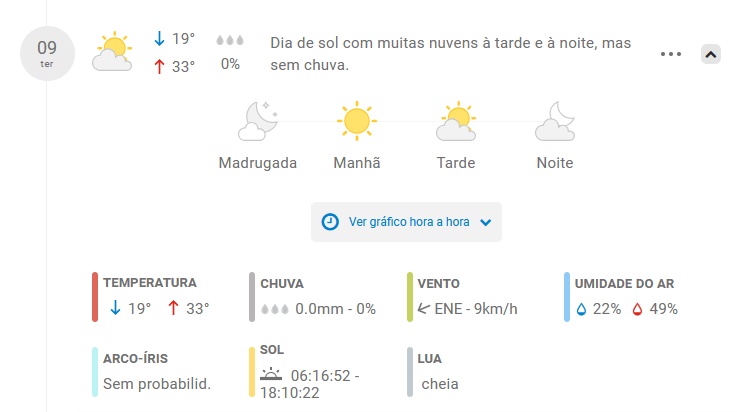Click the sunrise icon under SOL
The width and height of the screenshot is (737, 412).
click(x=271, y=374)
